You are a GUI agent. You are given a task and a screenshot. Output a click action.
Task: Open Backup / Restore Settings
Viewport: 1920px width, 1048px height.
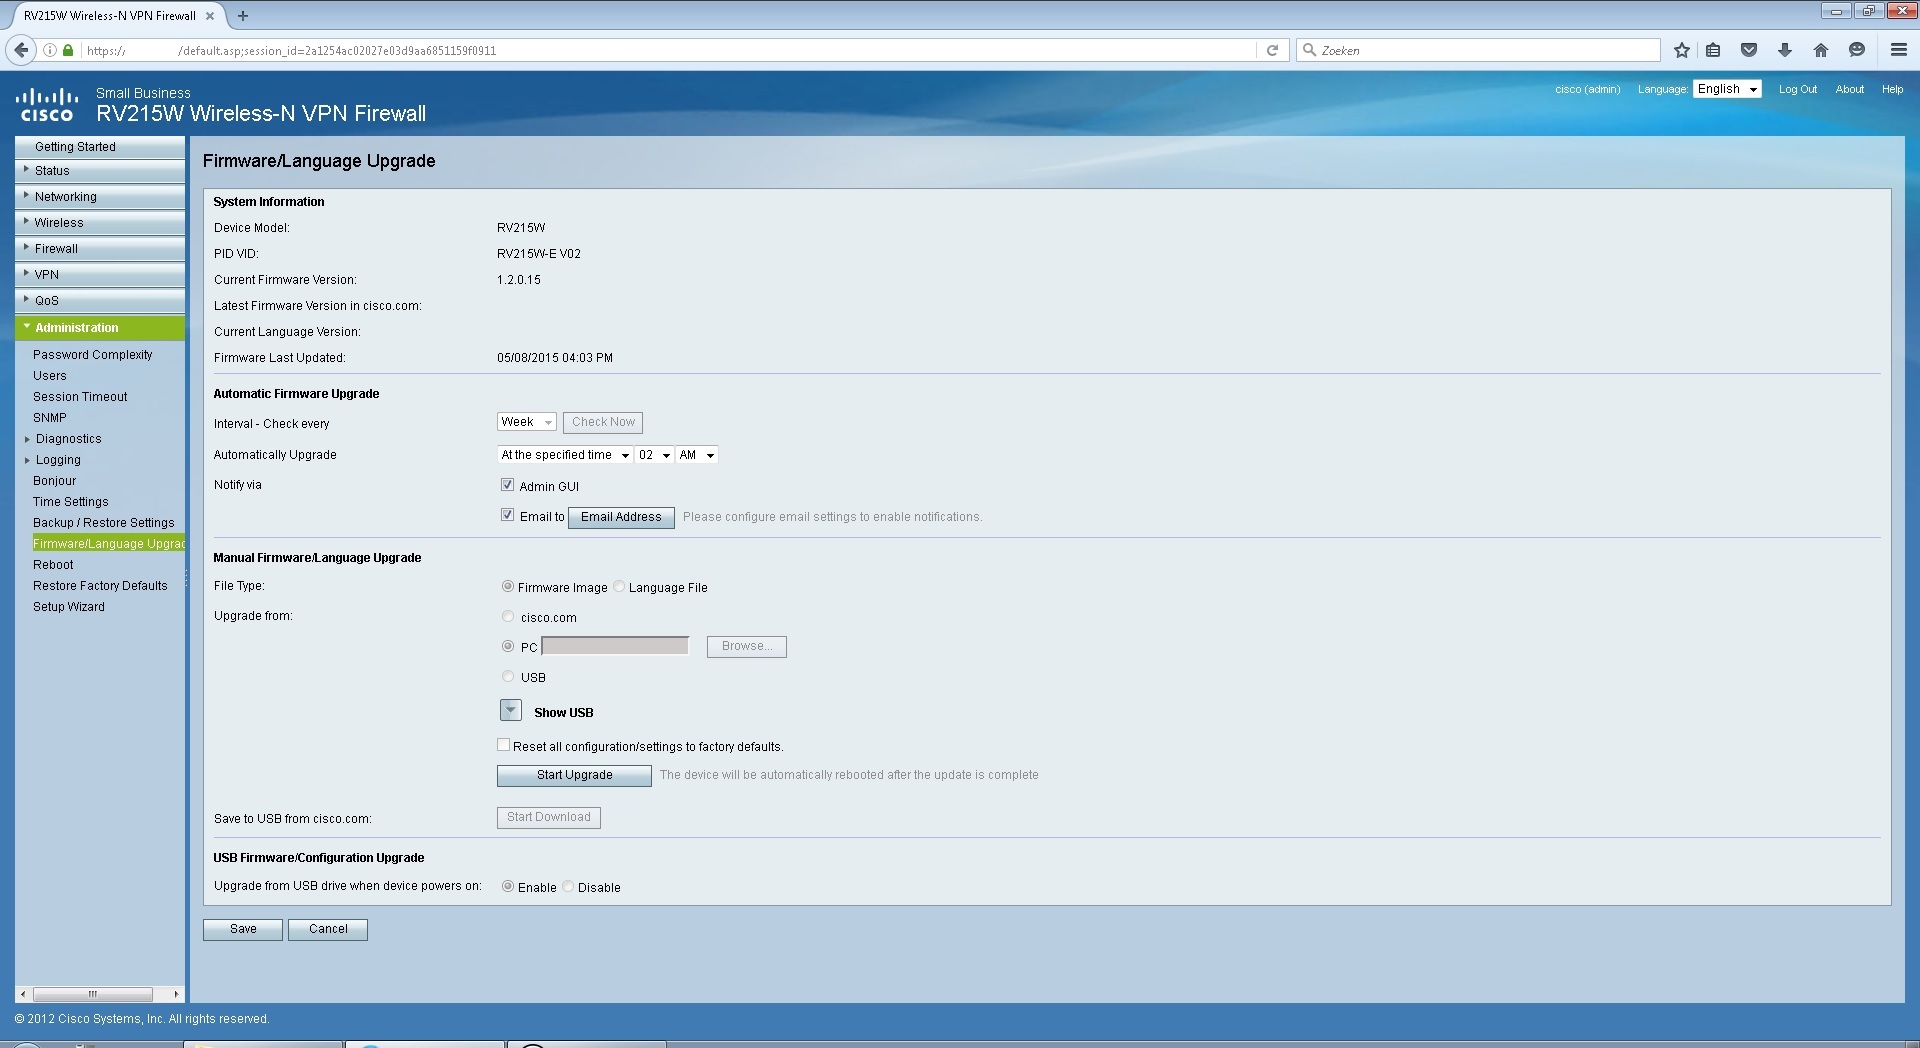coord(104,523)
